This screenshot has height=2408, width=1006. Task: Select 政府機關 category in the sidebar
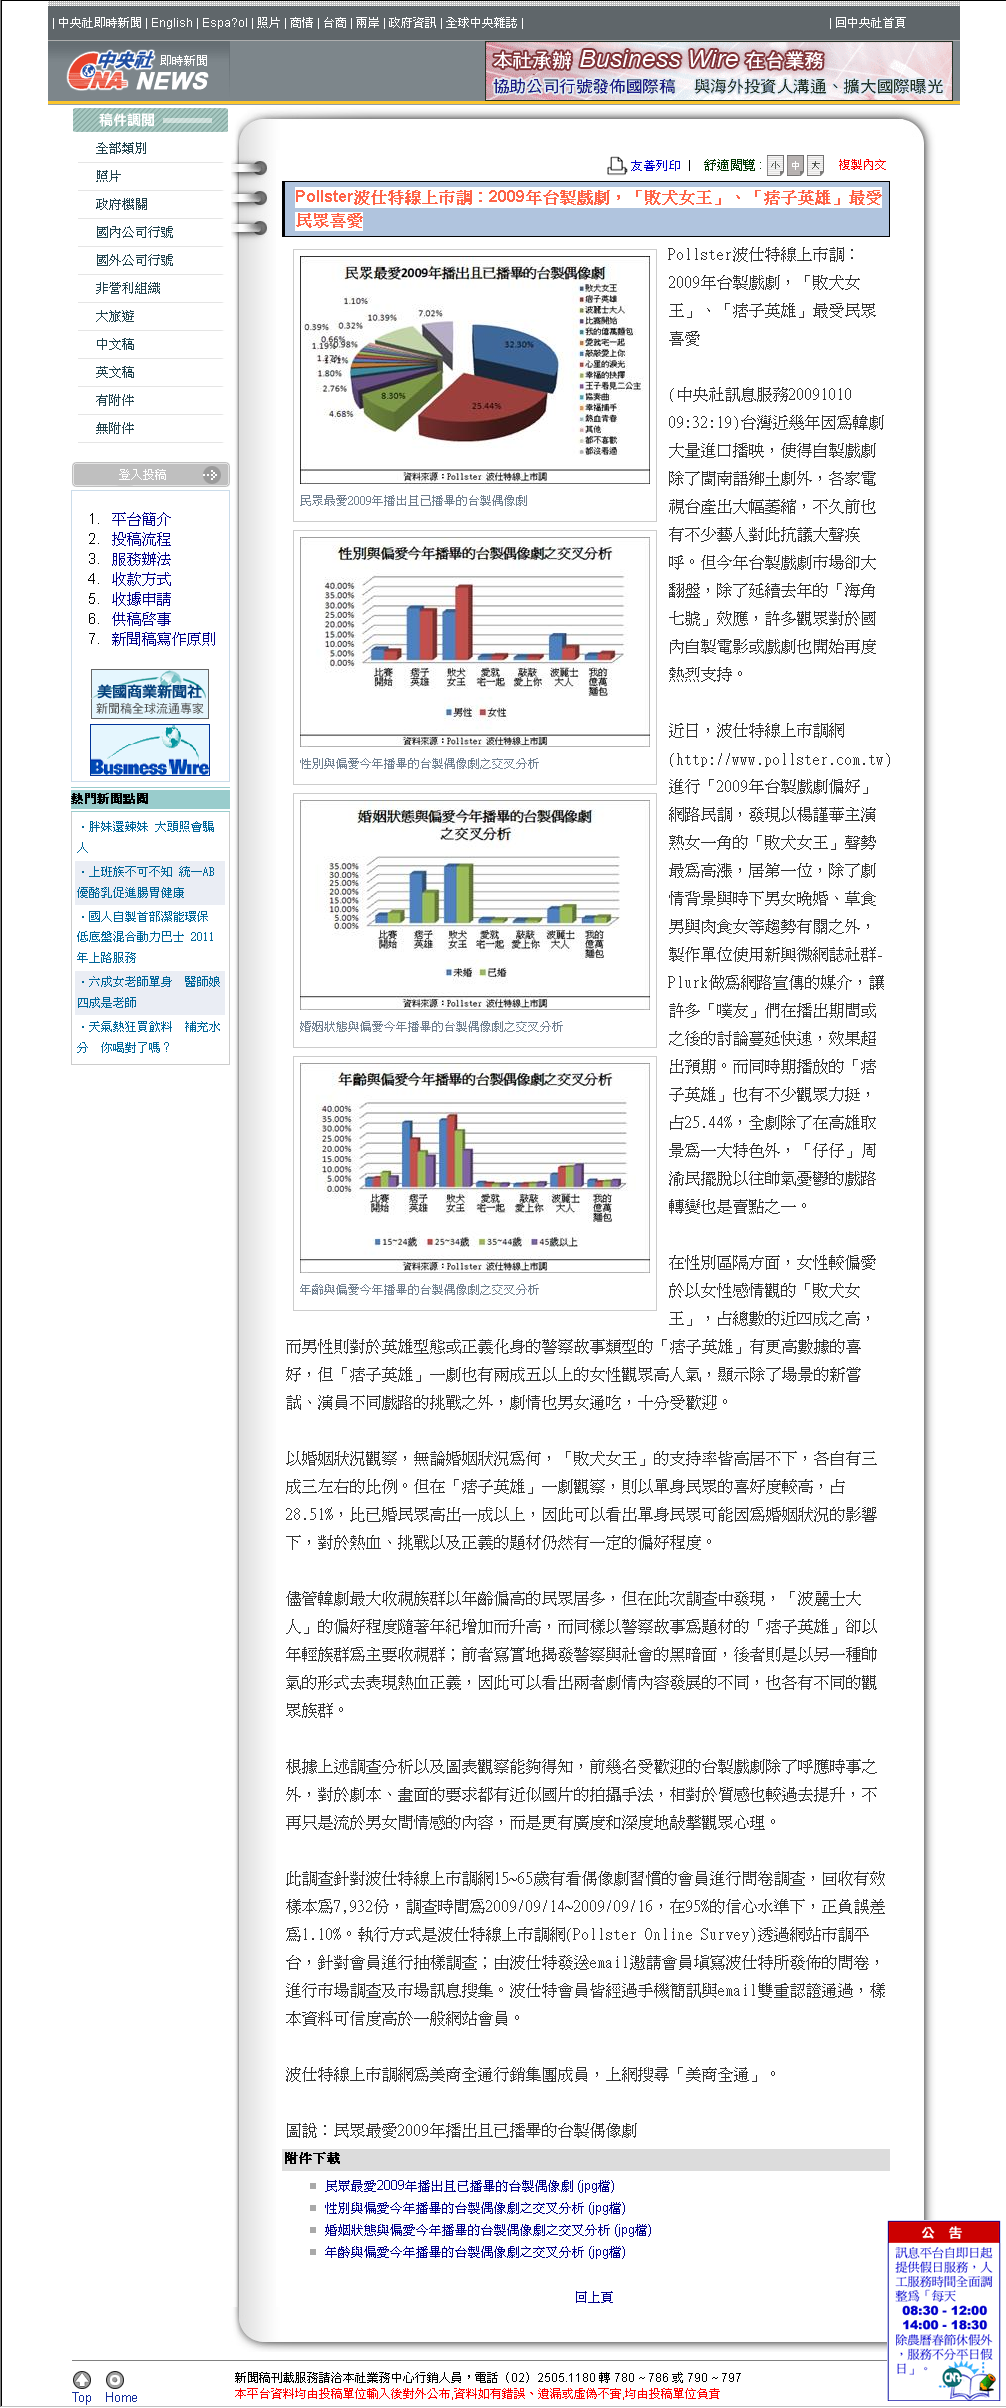[x=121, y=204]
